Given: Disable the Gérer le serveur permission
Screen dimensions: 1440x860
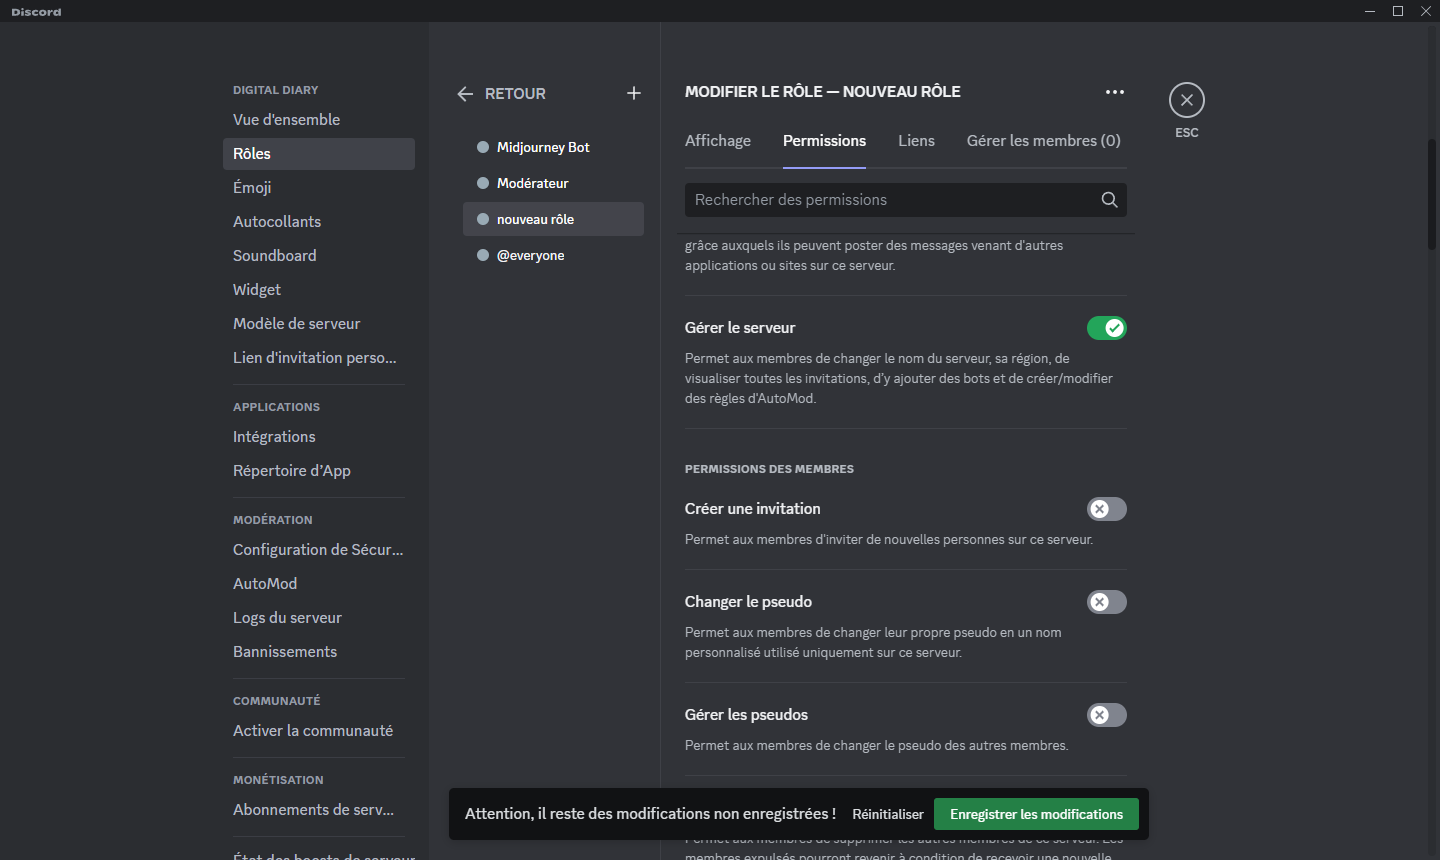Looking at the screenshot, I should coord(1106,327).
